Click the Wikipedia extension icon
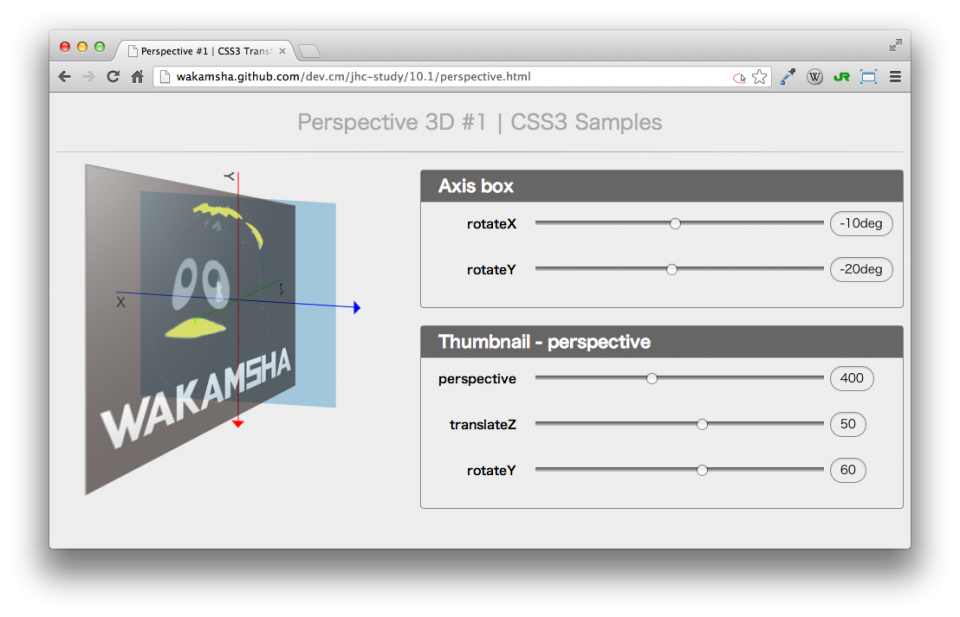The width and height of the screenshot is (960, 617). (x=814, y=76)
